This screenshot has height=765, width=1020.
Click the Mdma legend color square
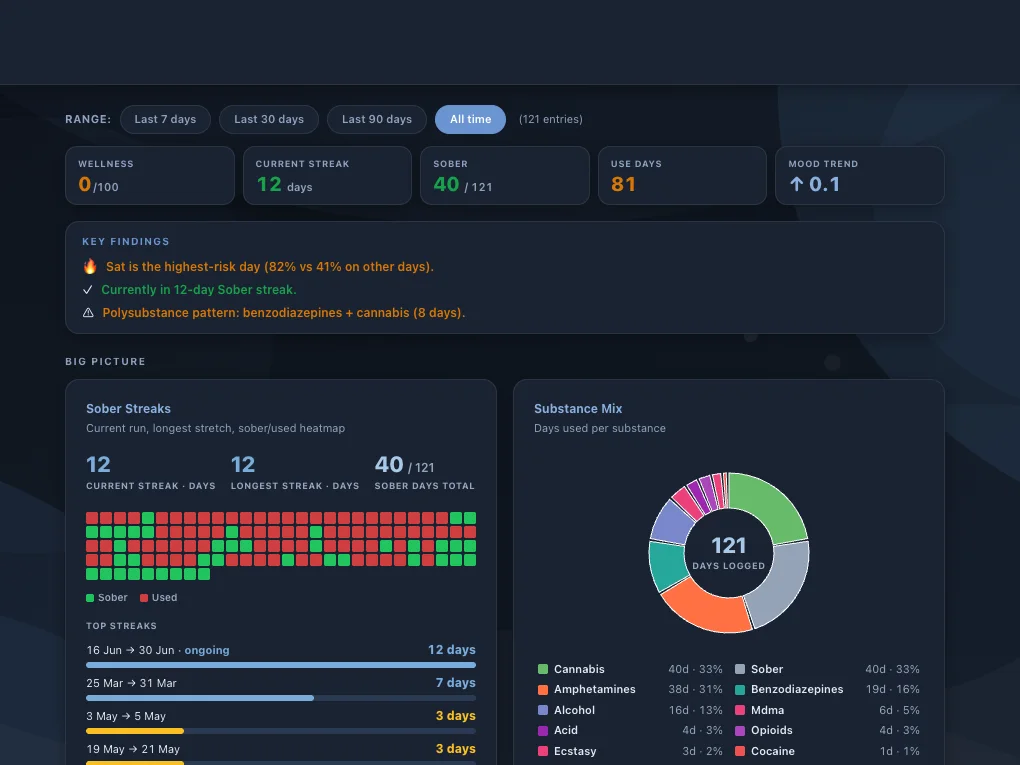click(x=740, y=710)
